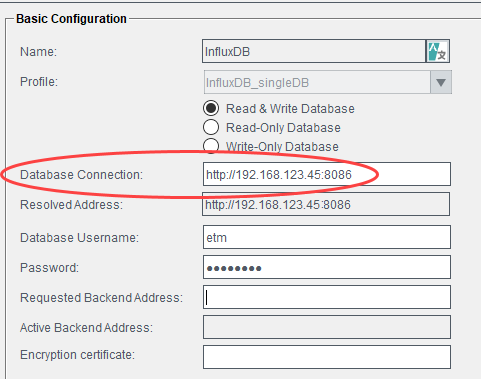The image size is (481, 379).
Task: Click the Active Backend Address field
Action: 327,327
